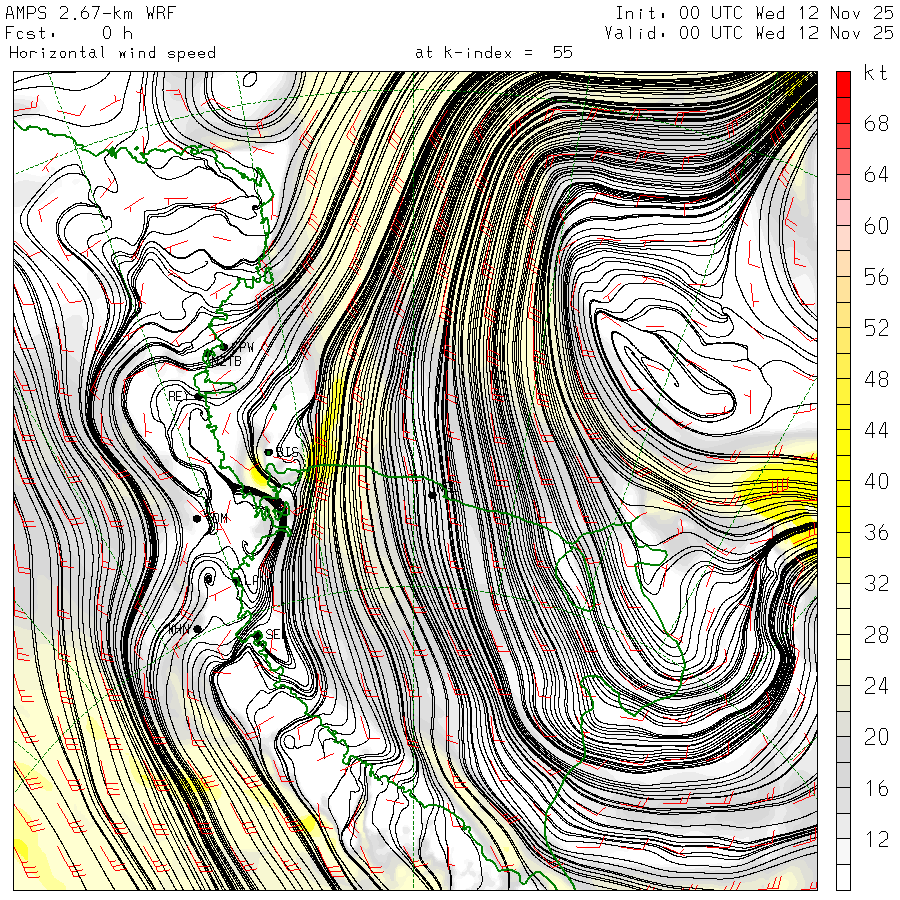The image size is (900, 900).
Task: Click the 56 kt legend value
Action: coord(876,277)
